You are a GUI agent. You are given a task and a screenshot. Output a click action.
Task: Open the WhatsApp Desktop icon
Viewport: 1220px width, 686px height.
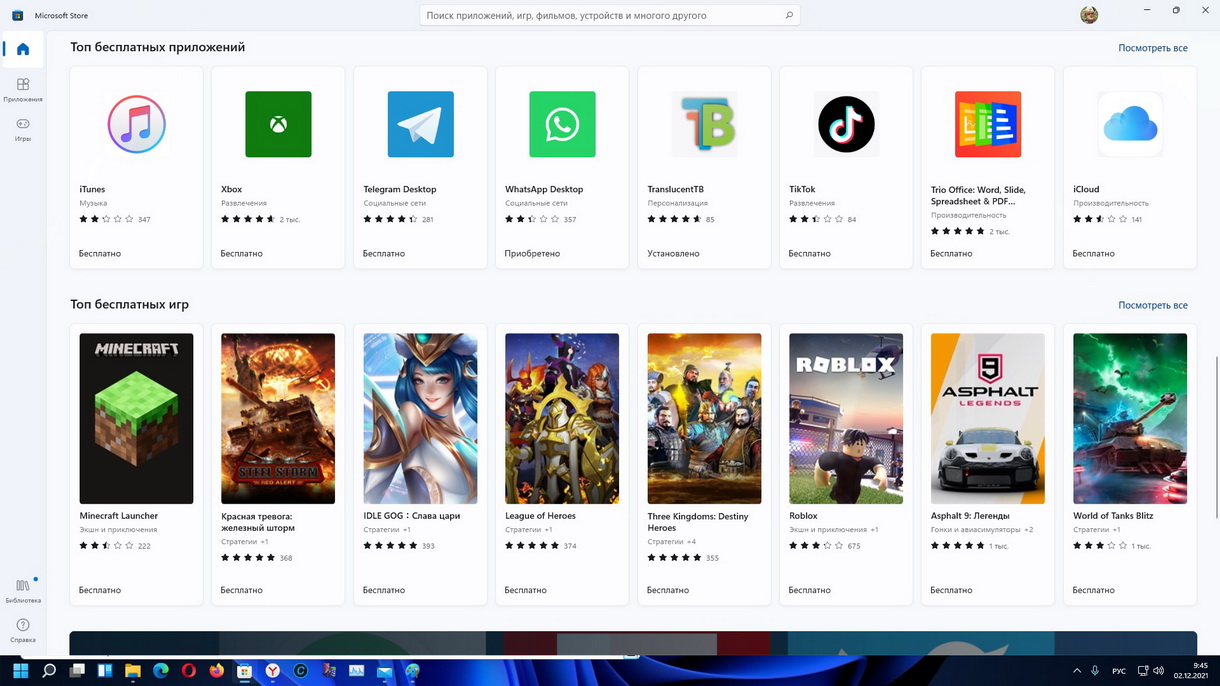coord(562,124)
